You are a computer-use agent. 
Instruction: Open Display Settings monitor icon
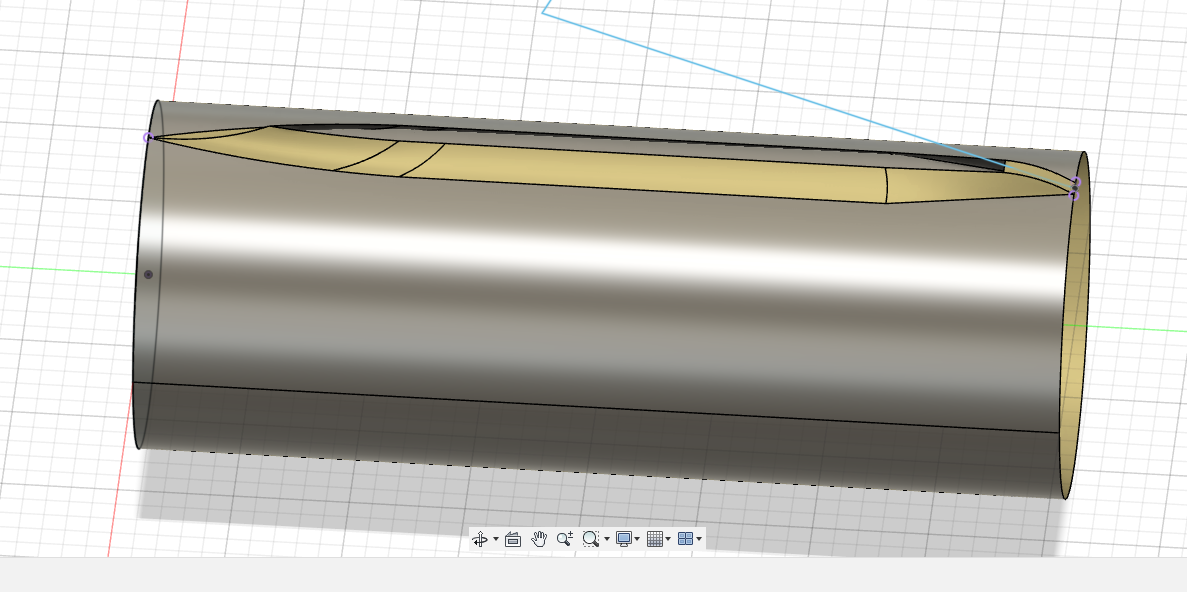(x=624, y=539)
